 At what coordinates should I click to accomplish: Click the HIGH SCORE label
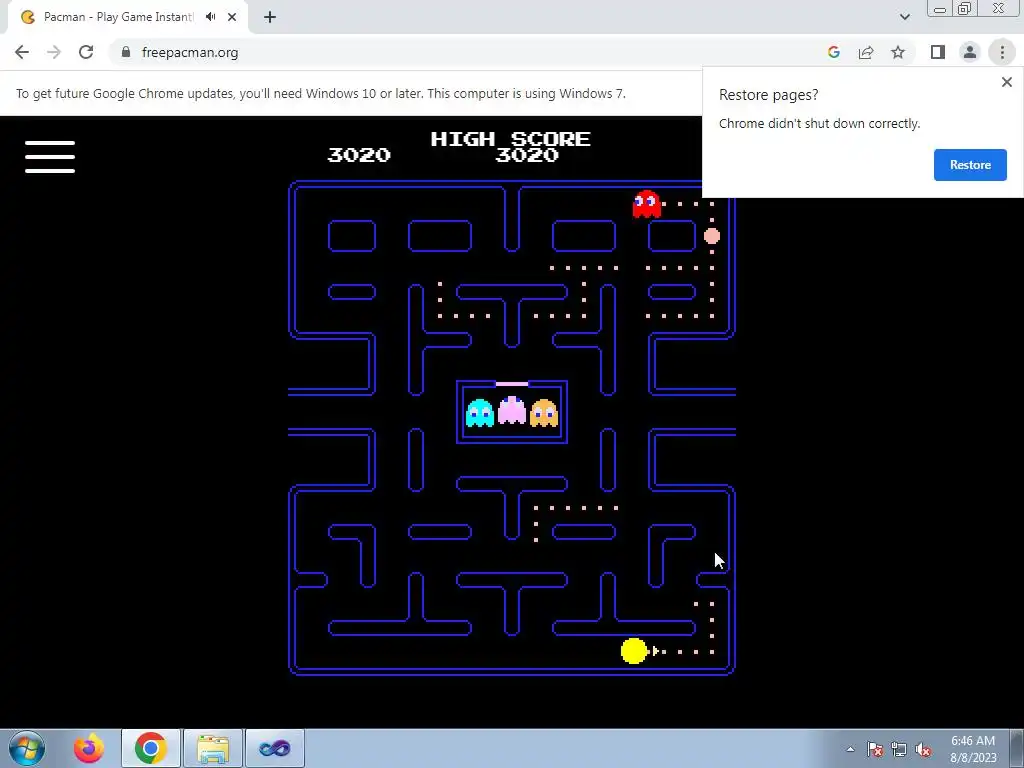[511, 138]
